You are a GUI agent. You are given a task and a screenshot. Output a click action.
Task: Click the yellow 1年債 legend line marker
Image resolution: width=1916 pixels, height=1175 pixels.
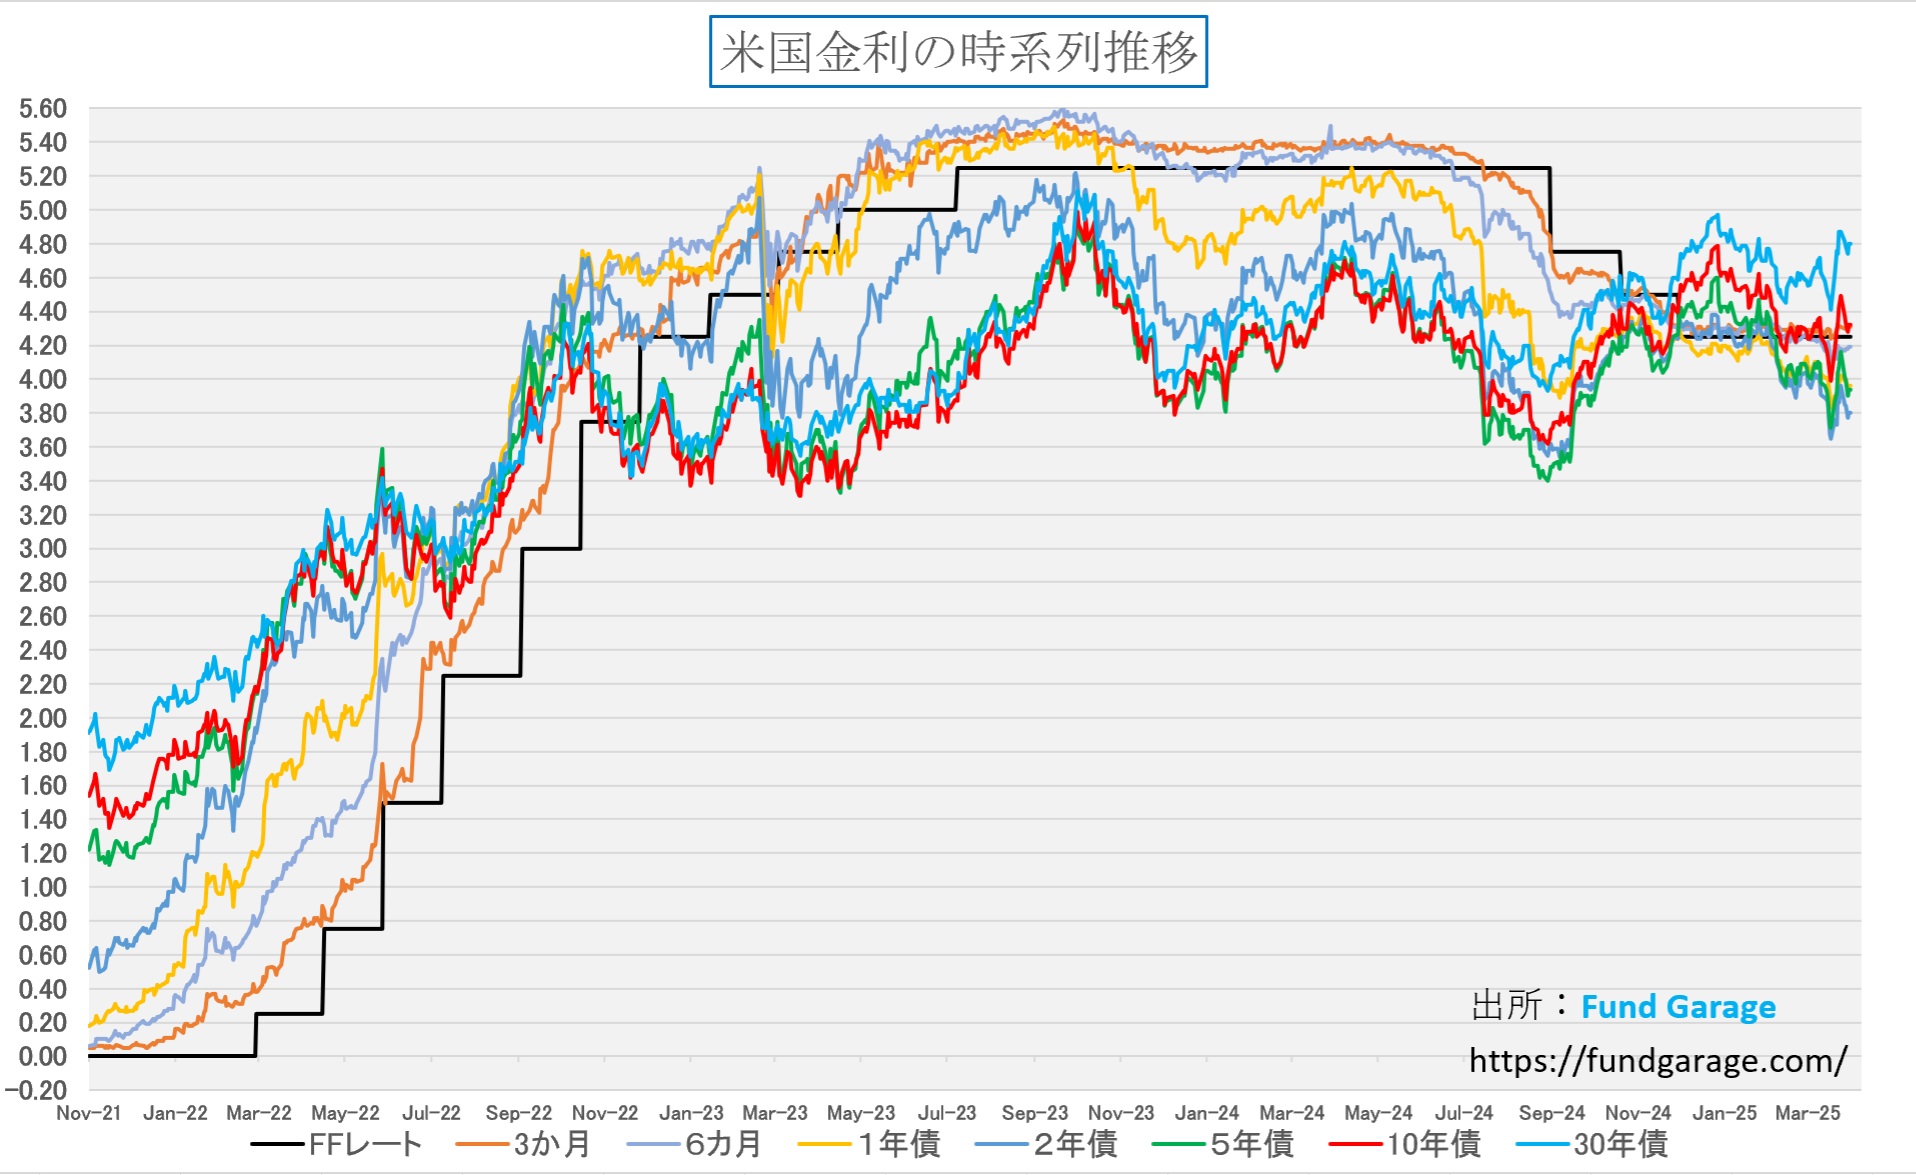click(824, 1144)
